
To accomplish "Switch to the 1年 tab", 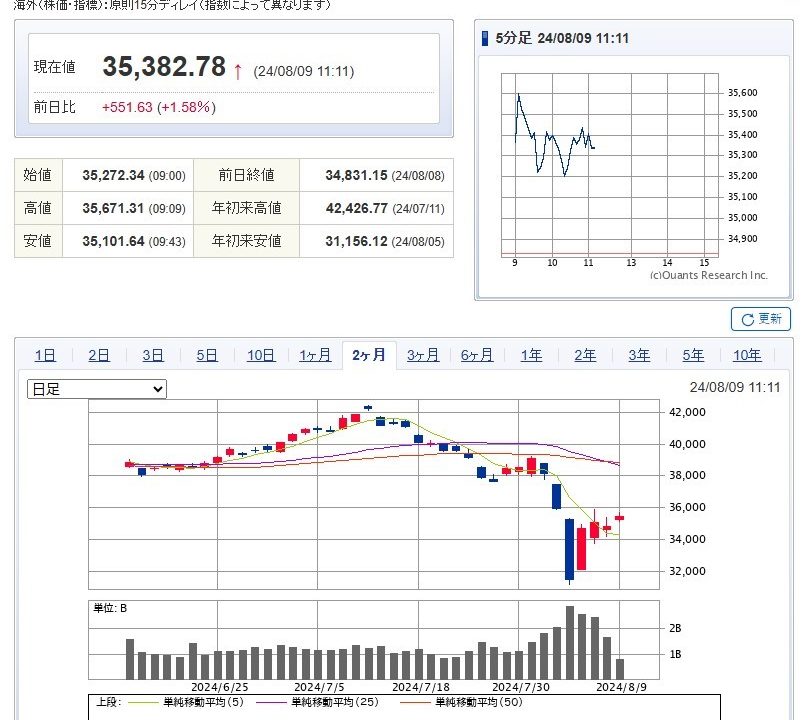I will point(531,355).
